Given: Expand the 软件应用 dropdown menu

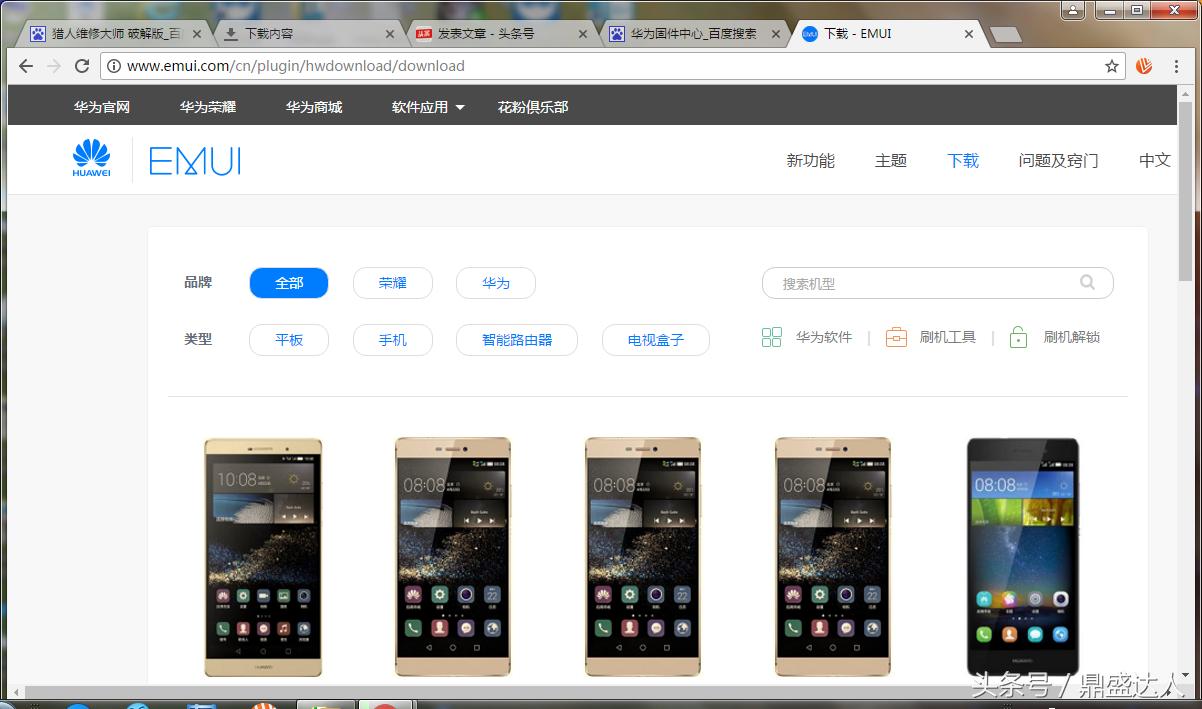Looking at the screenshot, I should (x=428, y=105).
